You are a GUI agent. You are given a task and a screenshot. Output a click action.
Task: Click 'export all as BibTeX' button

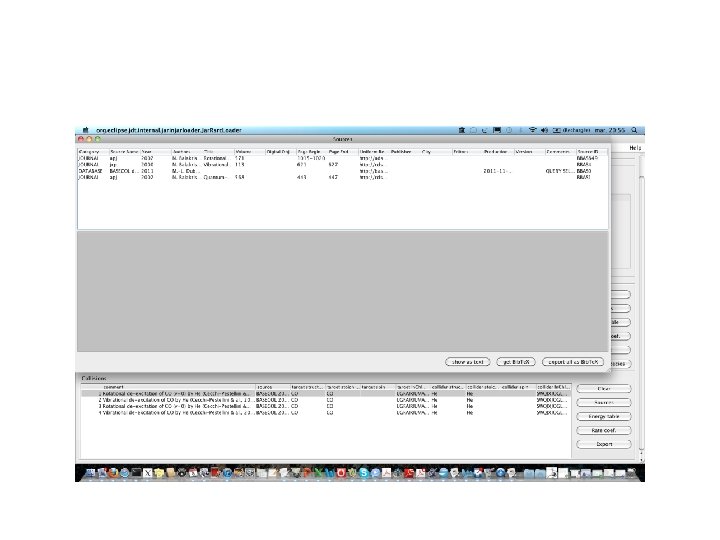(573, 362)
